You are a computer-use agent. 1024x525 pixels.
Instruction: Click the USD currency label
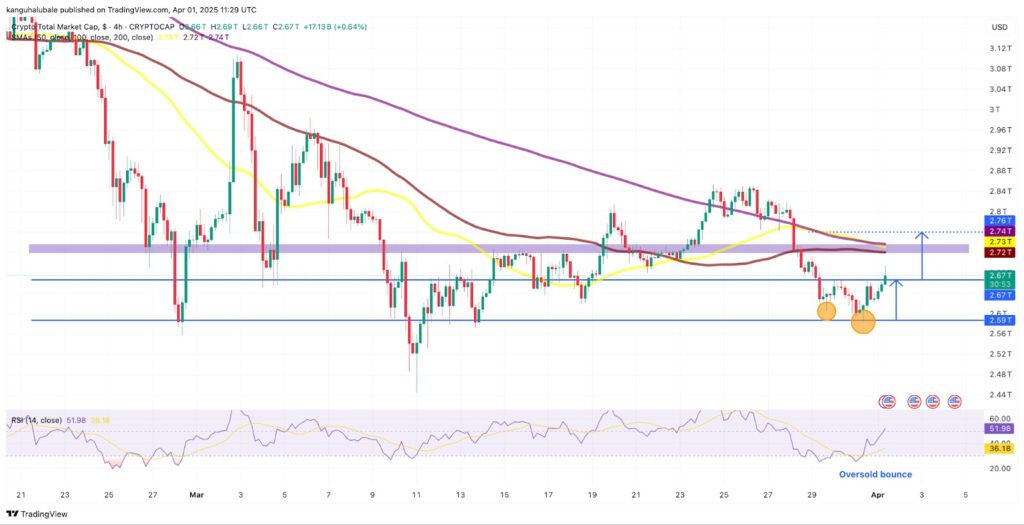tap(997, 27)
